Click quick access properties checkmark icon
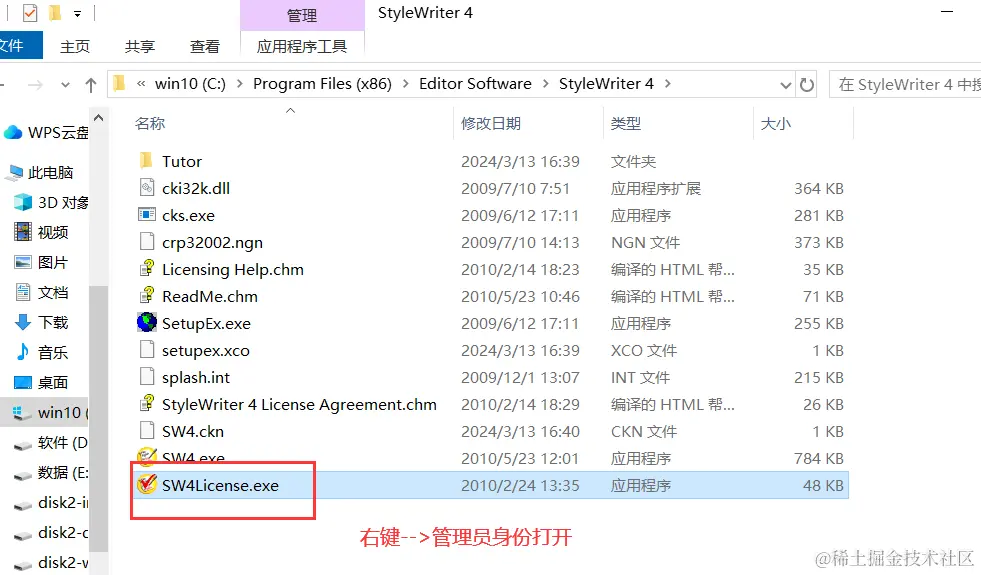The width and height of the screenshot is (981, 575). [x=29, y=13]
